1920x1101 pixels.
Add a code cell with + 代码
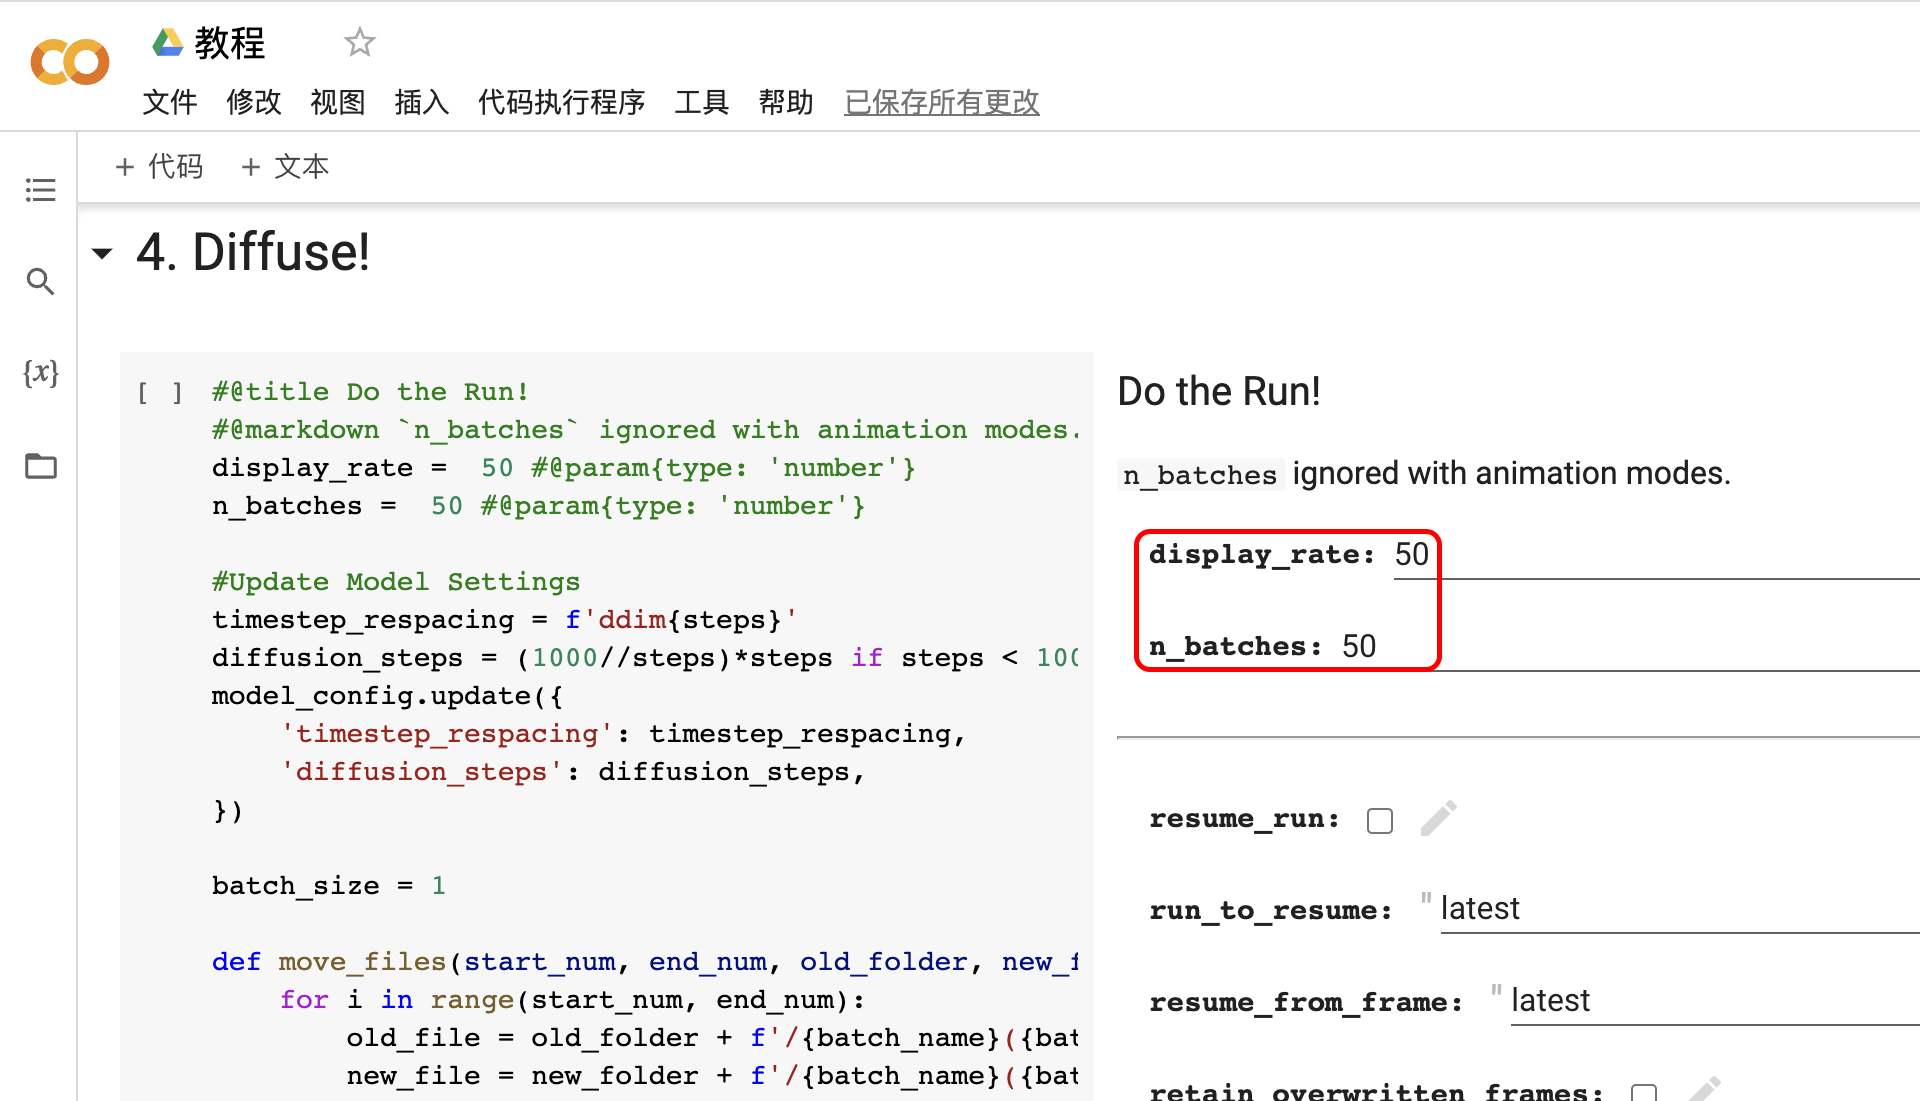click(x=159, y=166)
